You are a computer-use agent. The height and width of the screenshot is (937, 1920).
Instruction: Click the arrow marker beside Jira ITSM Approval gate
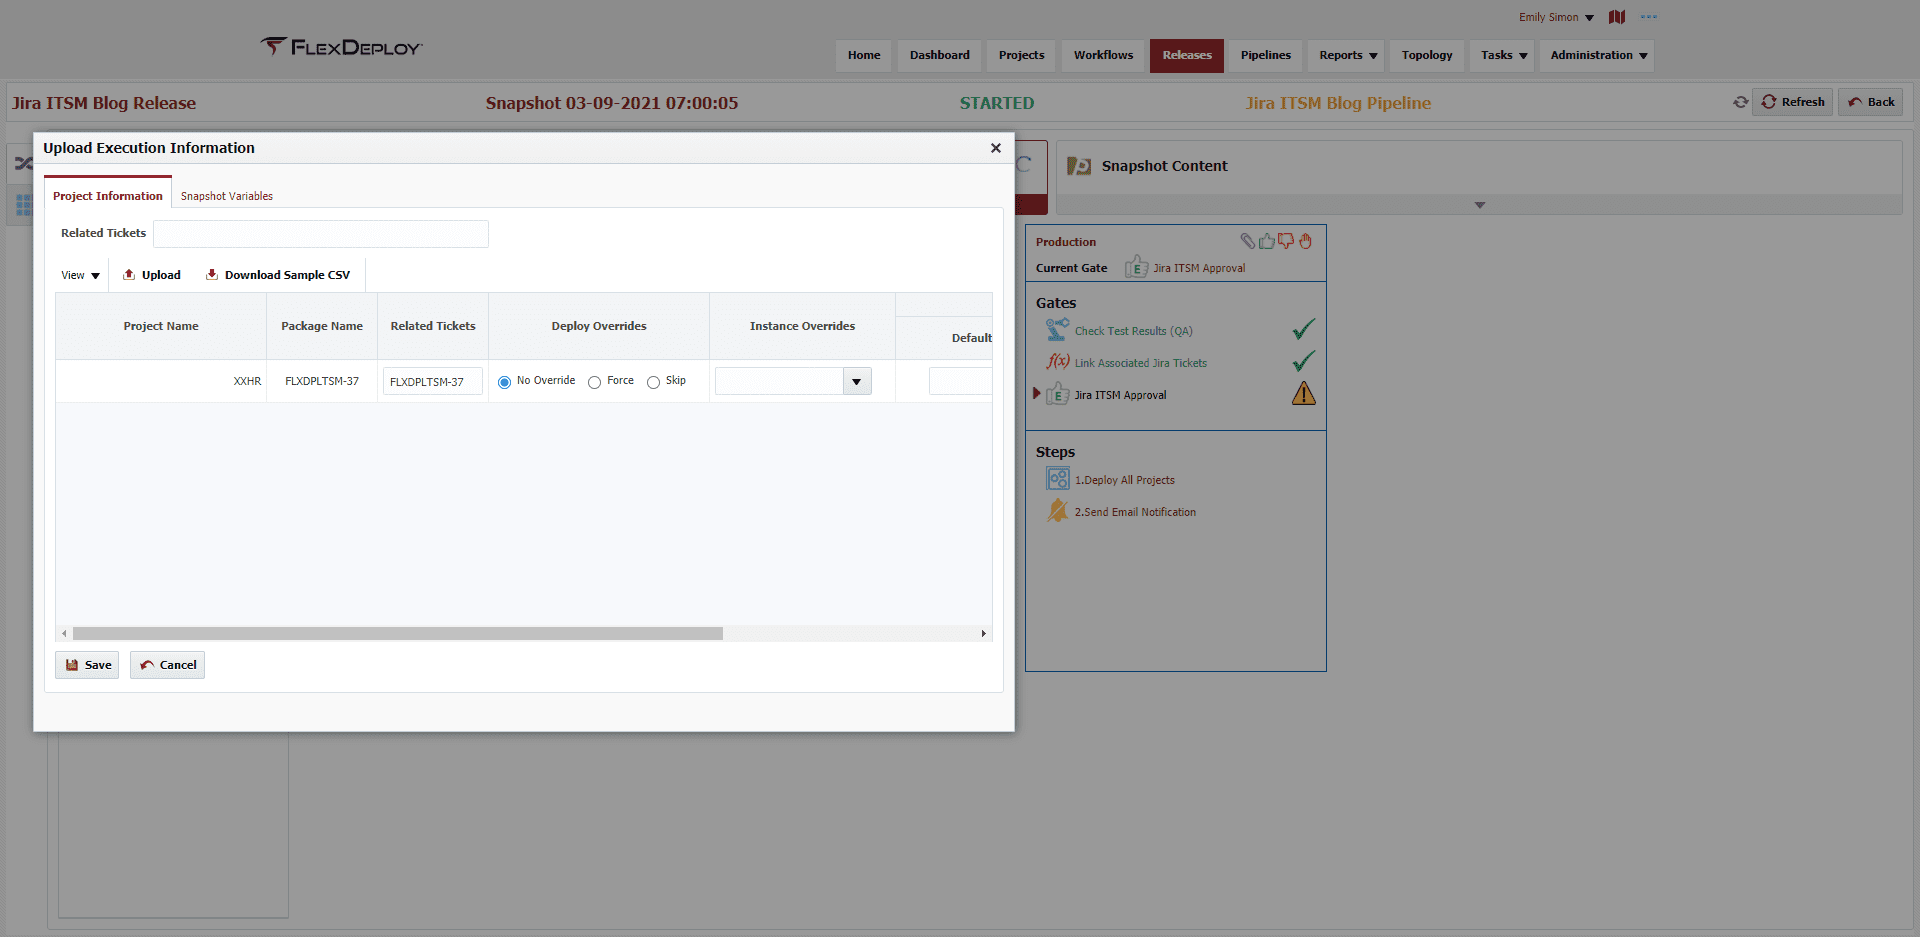point(1037,393)
